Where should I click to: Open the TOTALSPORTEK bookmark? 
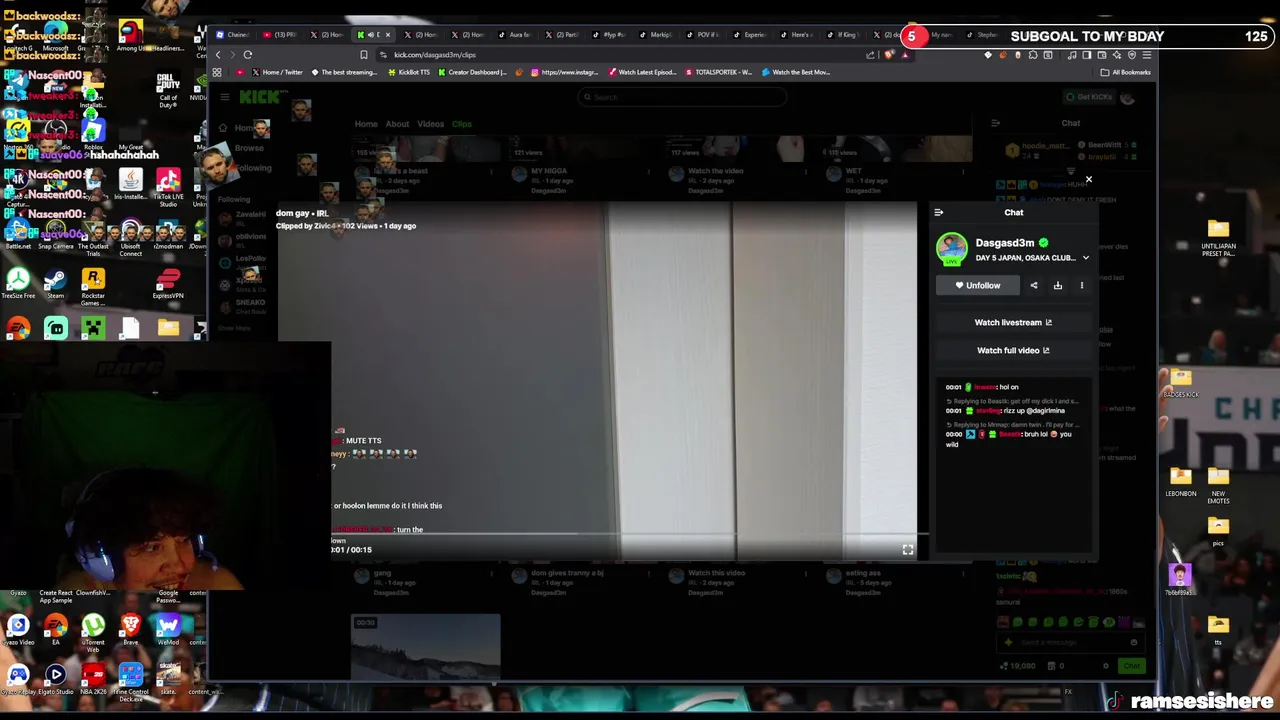tap(718, 72)
